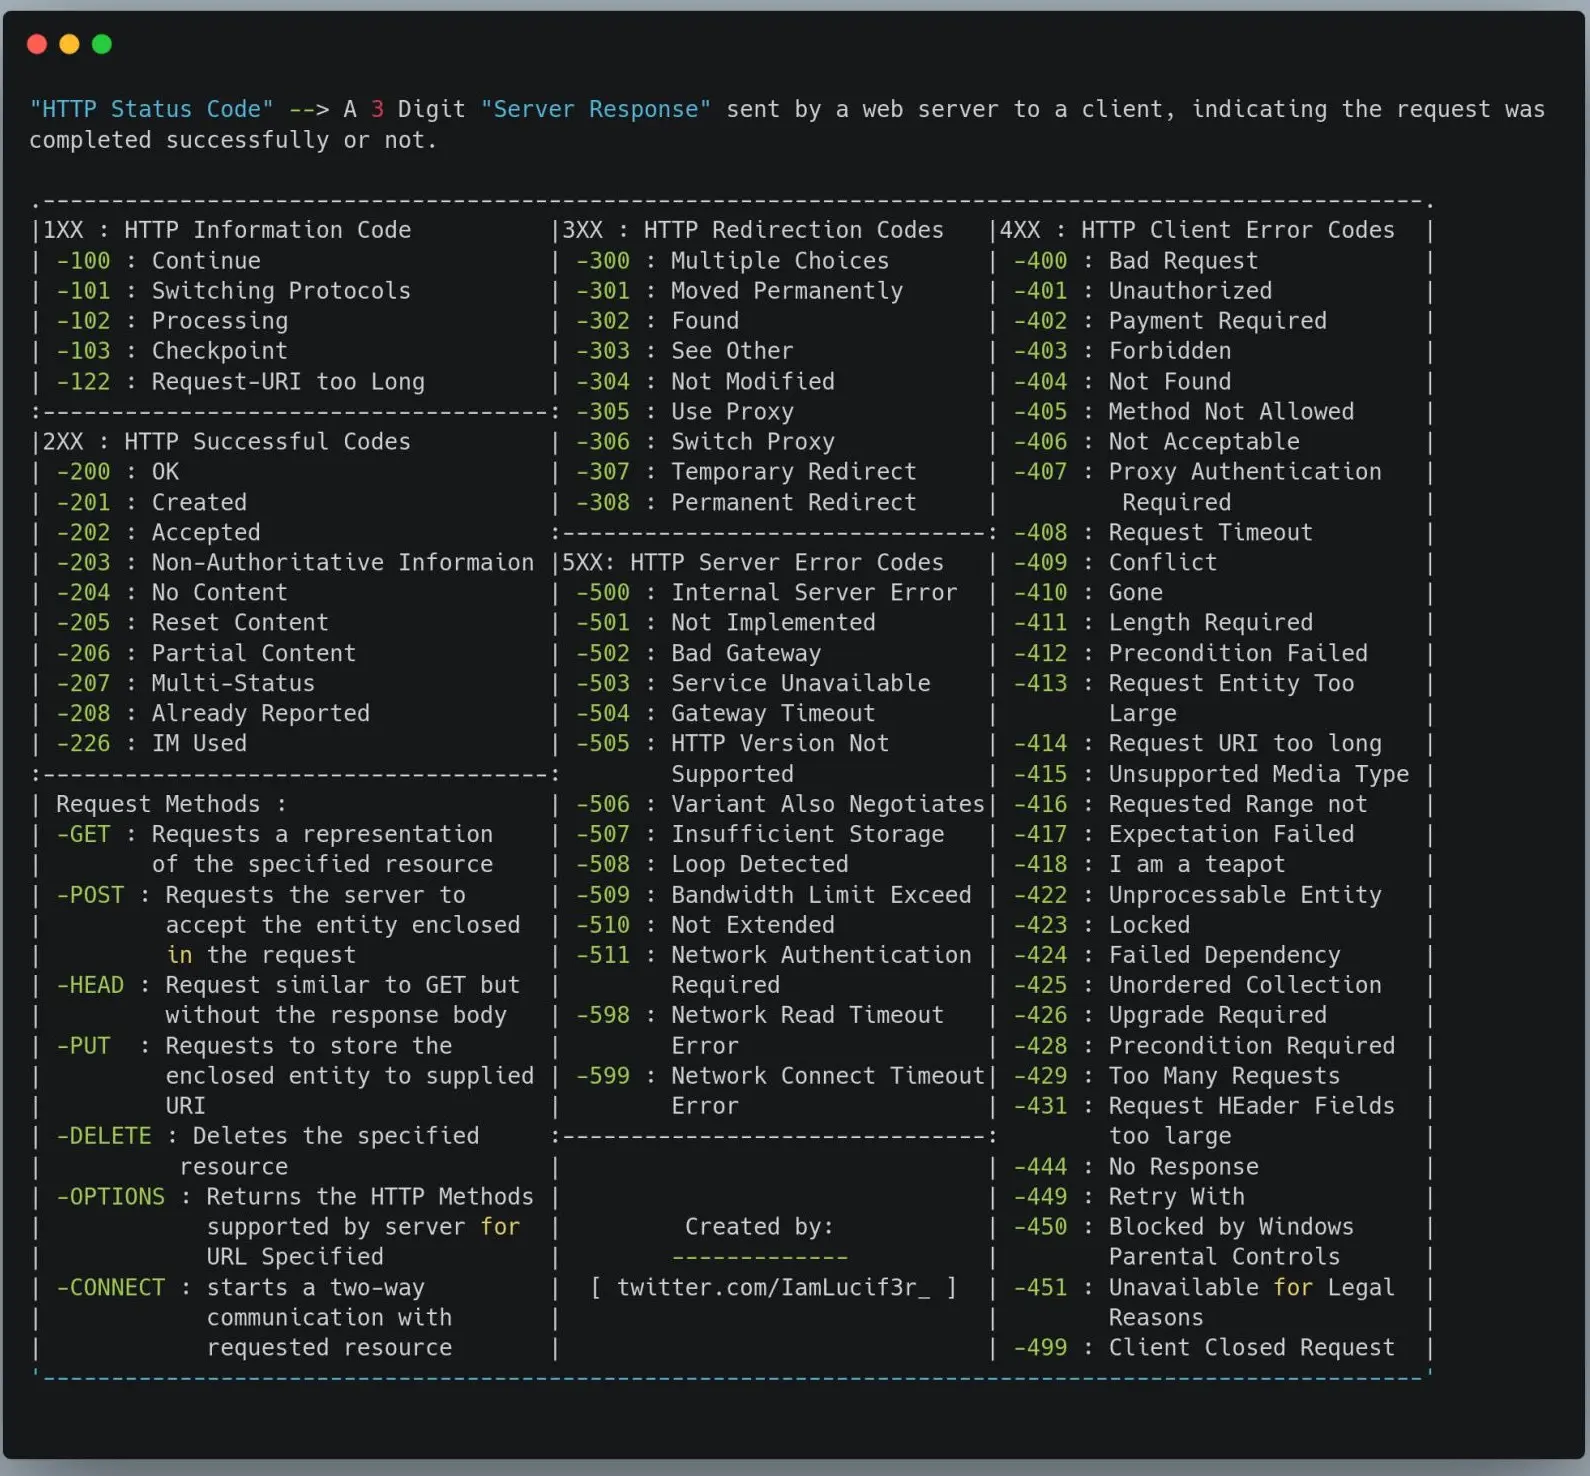Click the -HEAD request method label
The height and width of the screenshot is (1476, 1590).
[x=90, y=986]
